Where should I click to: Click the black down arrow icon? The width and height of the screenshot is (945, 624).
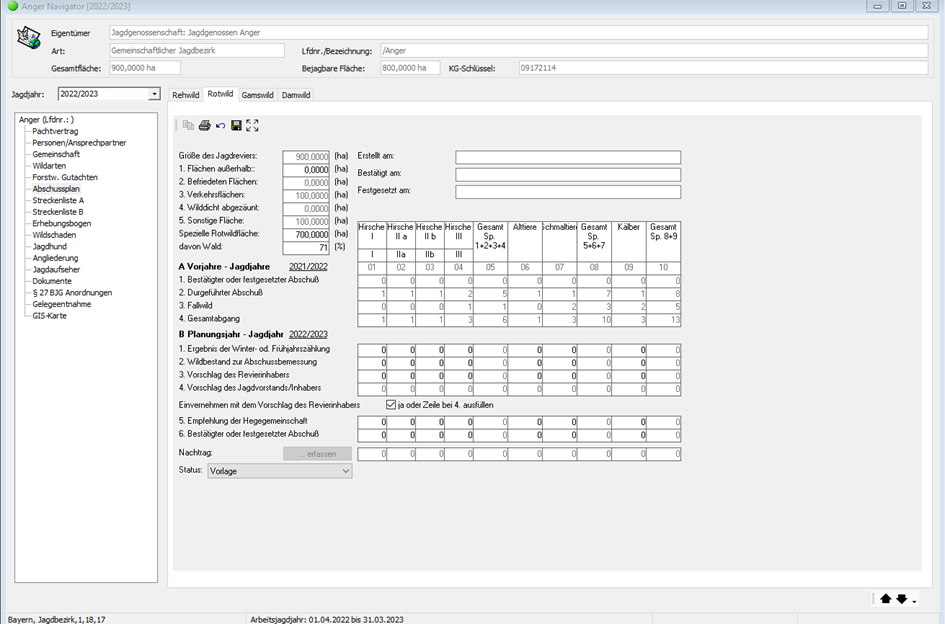point(901,599)
